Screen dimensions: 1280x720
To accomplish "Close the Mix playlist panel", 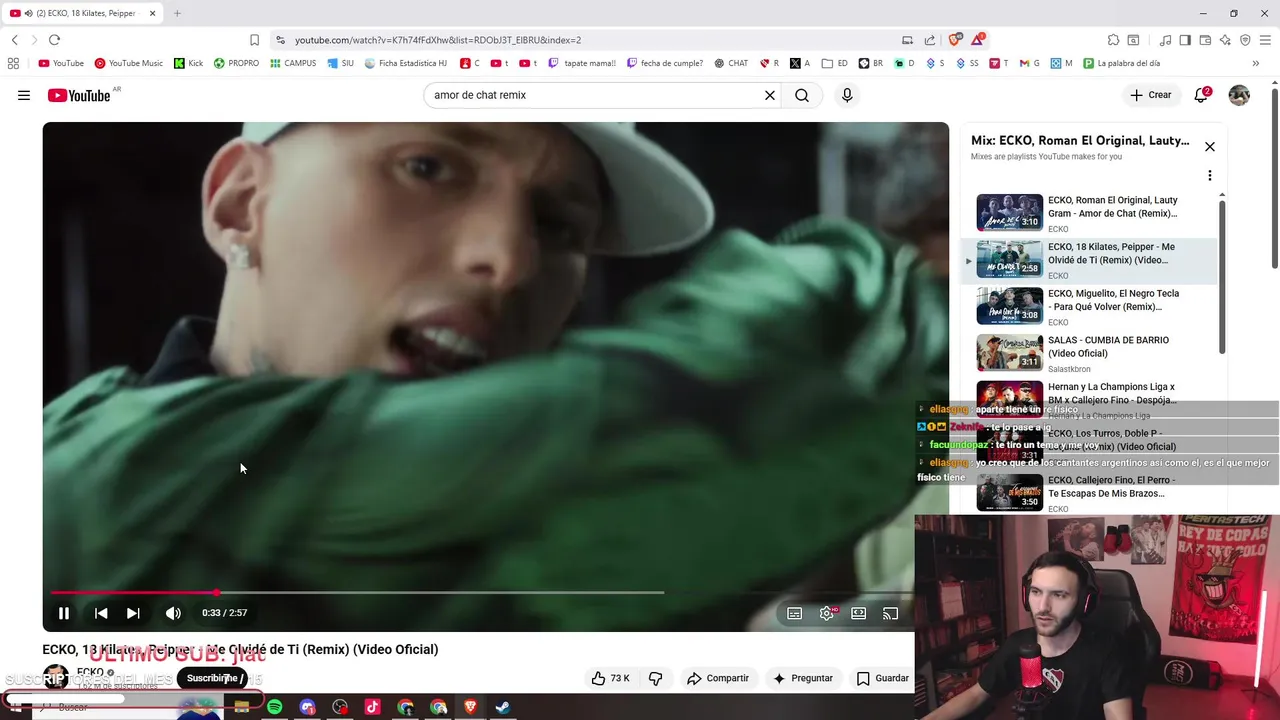I will pos(1210,146).
